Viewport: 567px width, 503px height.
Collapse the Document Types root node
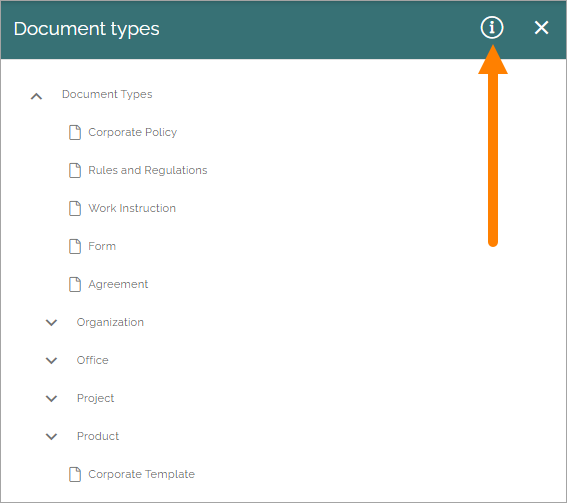(x=36, y=96)
